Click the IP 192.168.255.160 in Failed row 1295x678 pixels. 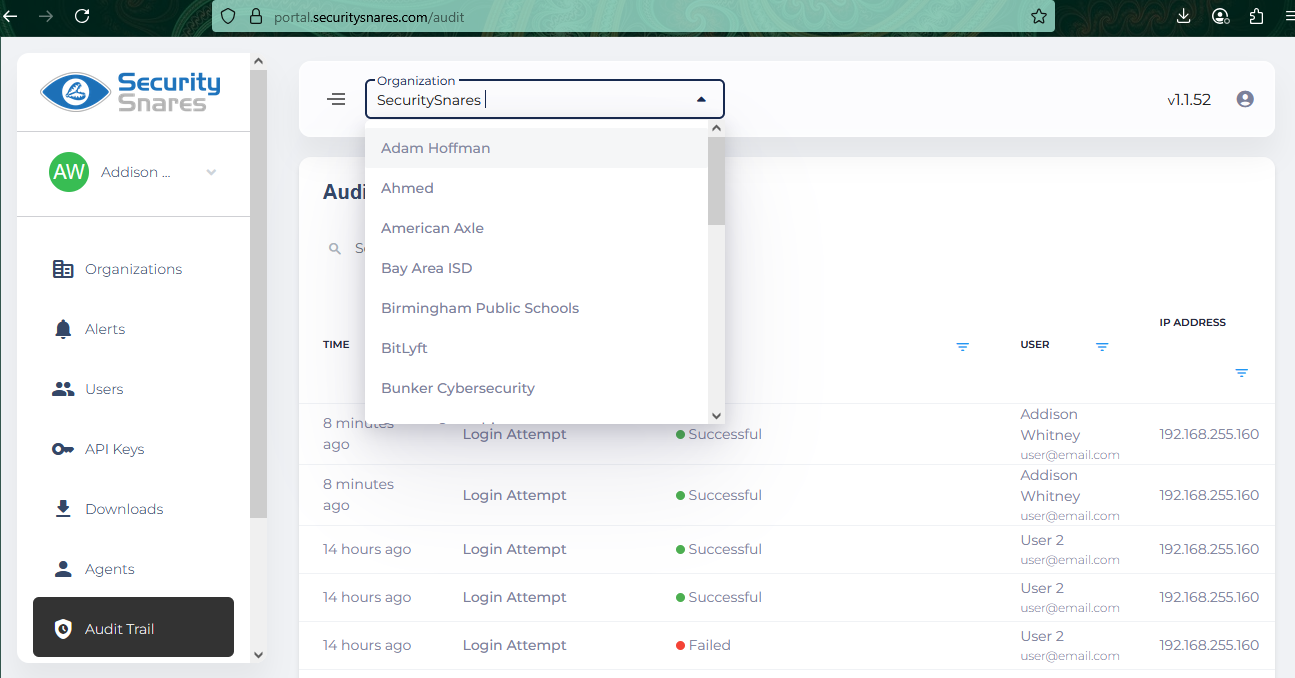tap(1209, 645)
